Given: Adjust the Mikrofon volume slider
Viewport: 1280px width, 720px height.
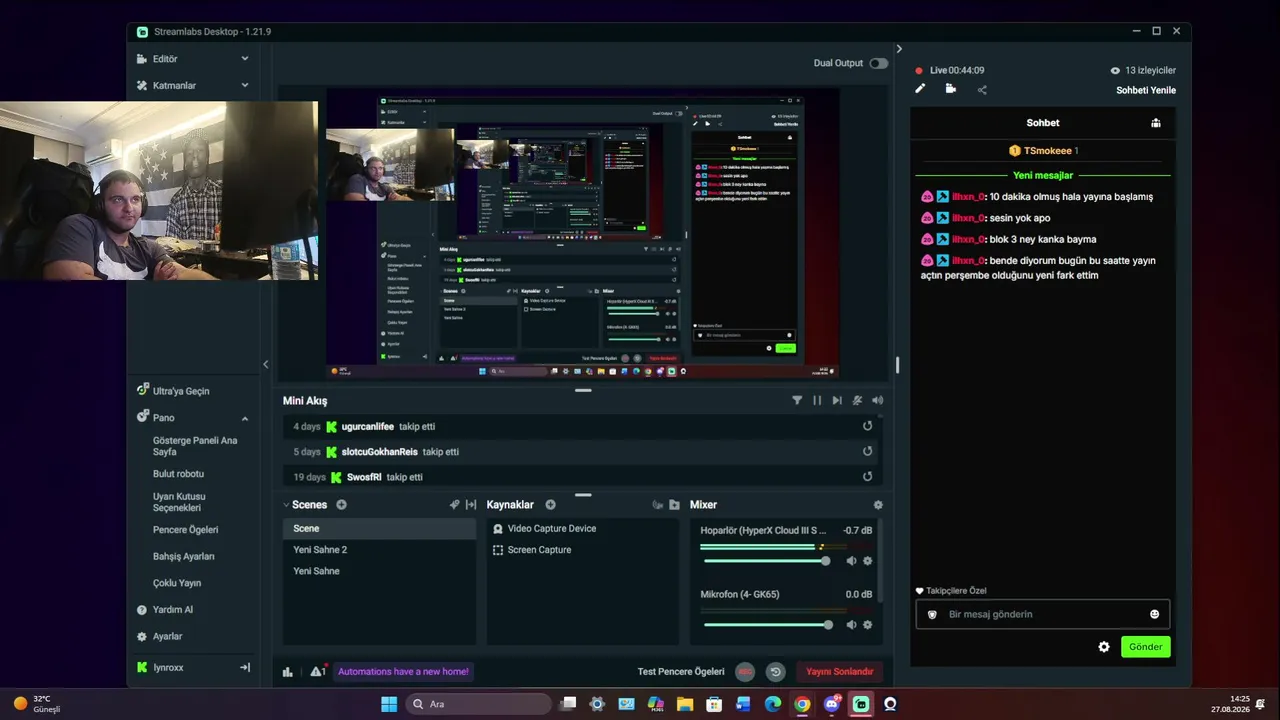Looking at the screenshot, I should pyautogui.click(x=767, y=625).
